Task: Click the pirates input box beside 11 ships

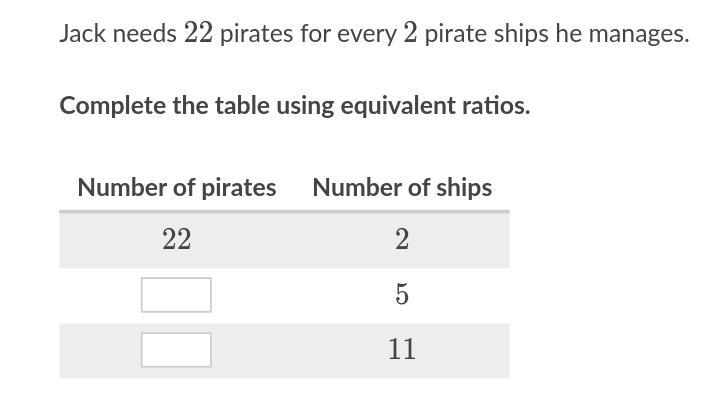Action: pyautogui.click(x=176, y=350)
